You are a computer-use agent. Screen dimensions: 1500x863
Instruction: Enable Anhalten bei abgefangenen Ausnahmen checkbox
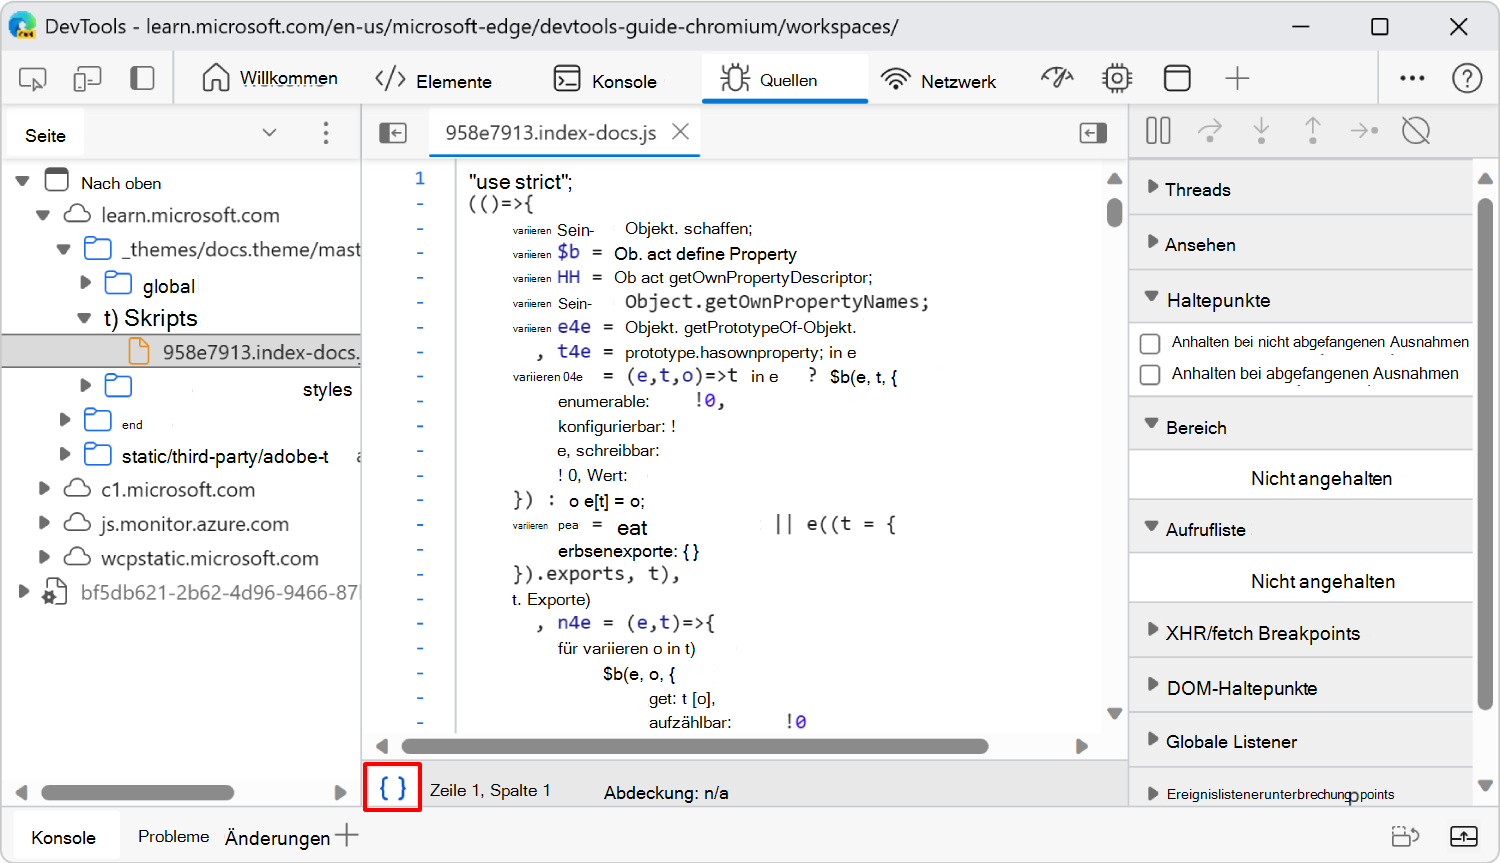[x=1150, y=374]
